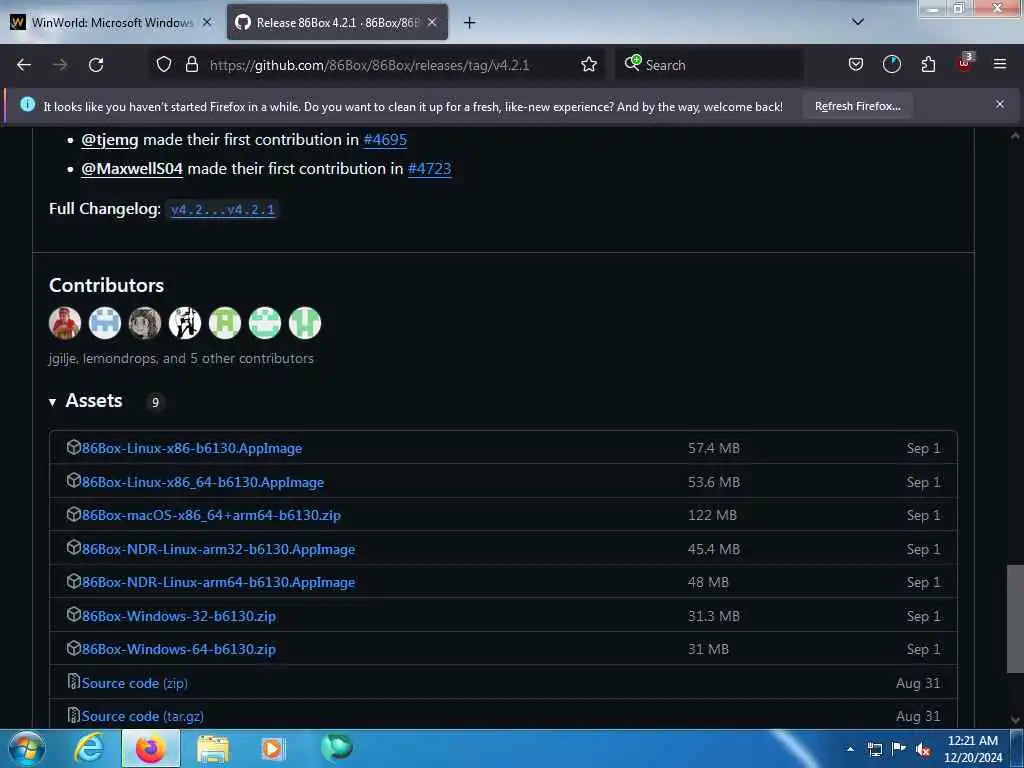This screenshot has width=1024, height=768.
Task: Download 86Box-Windows-64-b6130.zip
Action: [178, 650]
